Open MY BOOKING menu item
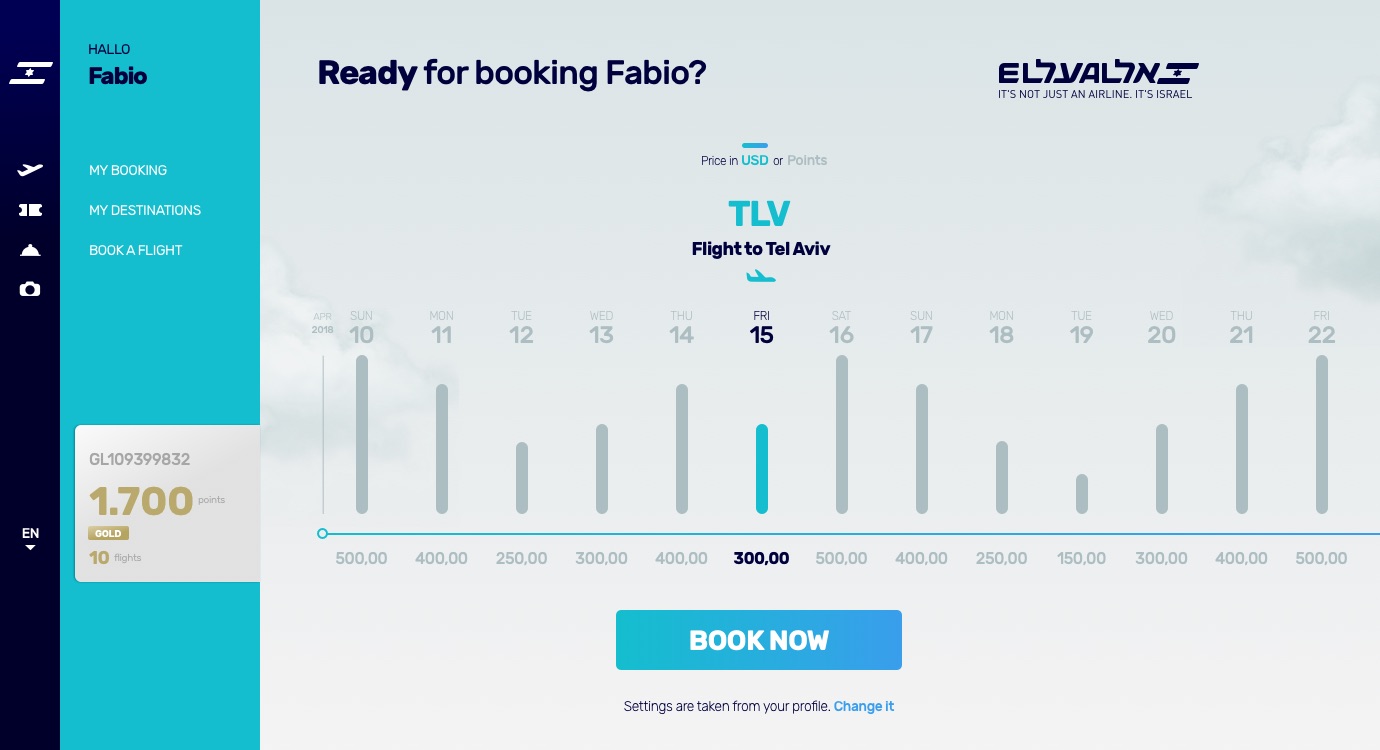The image size is (1380, 750). coord(128,170)
